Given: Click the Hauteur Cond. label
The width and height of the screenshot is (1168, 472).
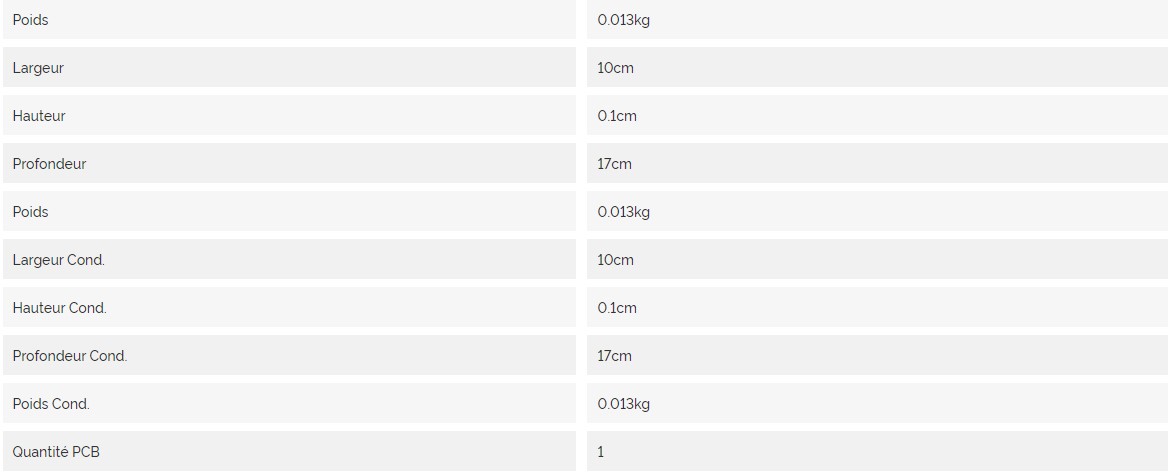Looking at the screenshot, I should coord(59,308).
